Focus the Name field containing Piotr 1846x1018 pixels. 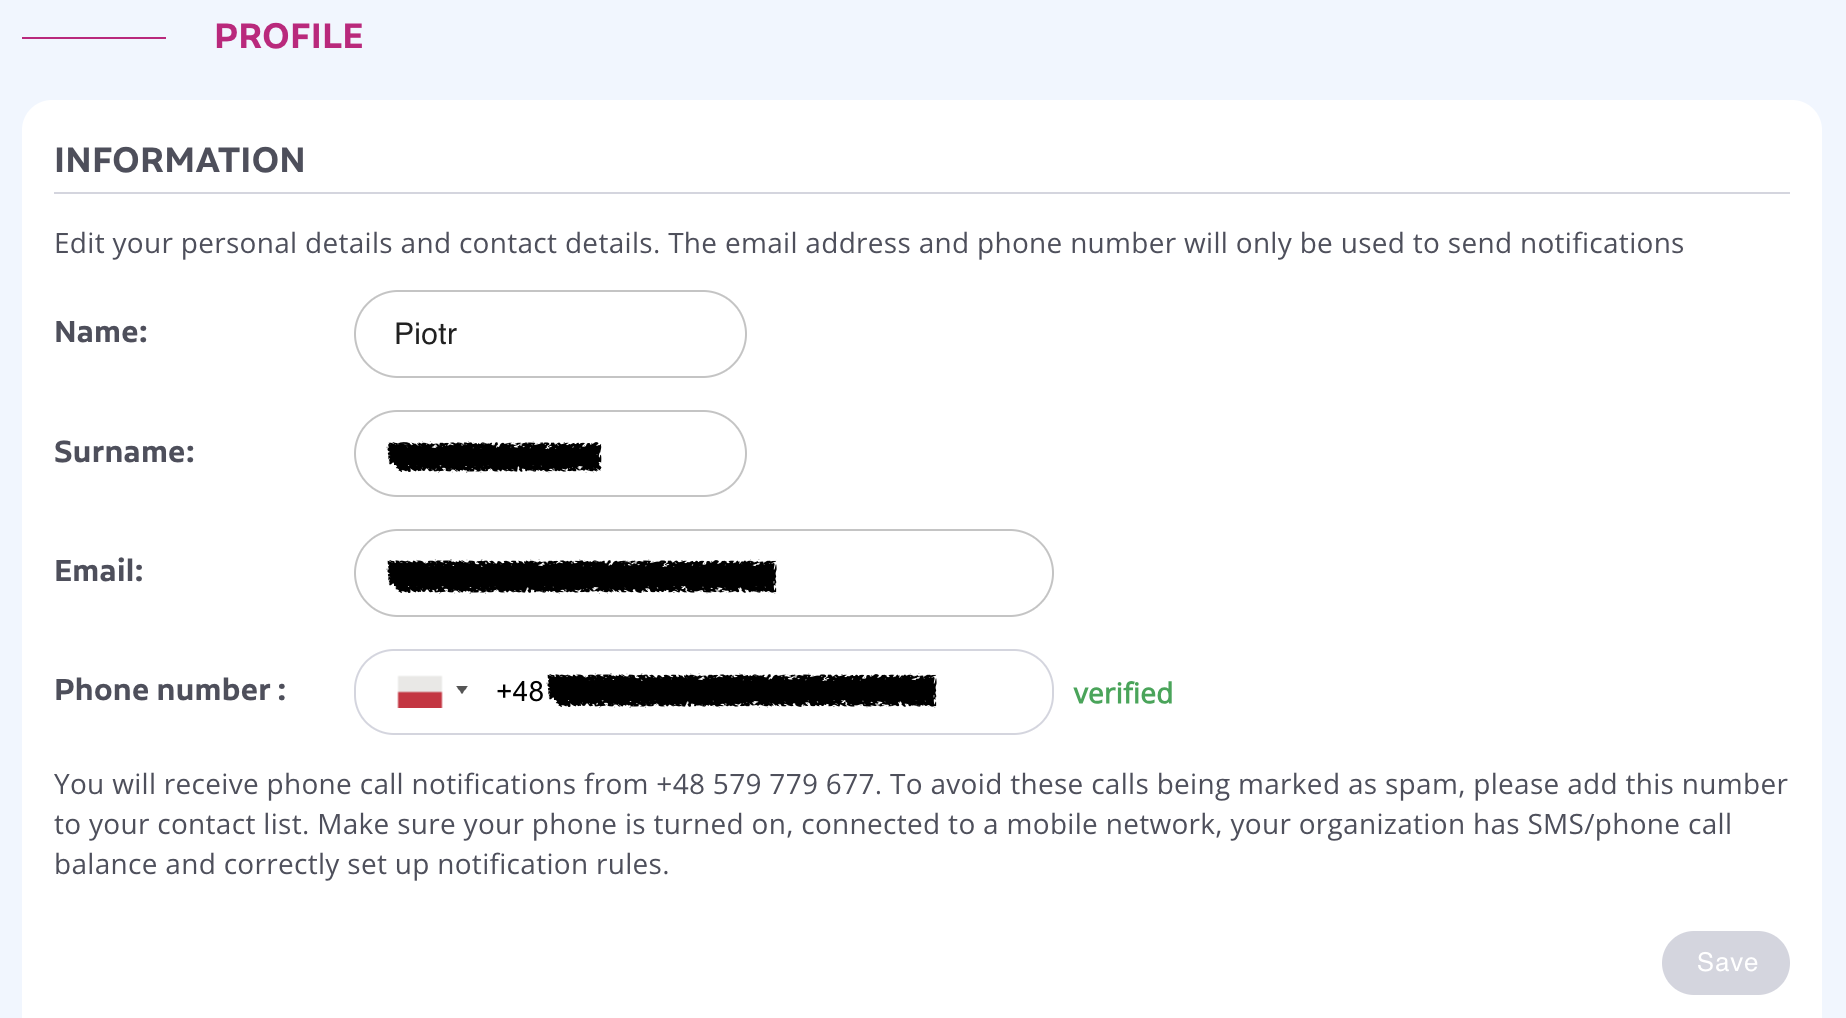pyautogui.click(x=550, y=334)
